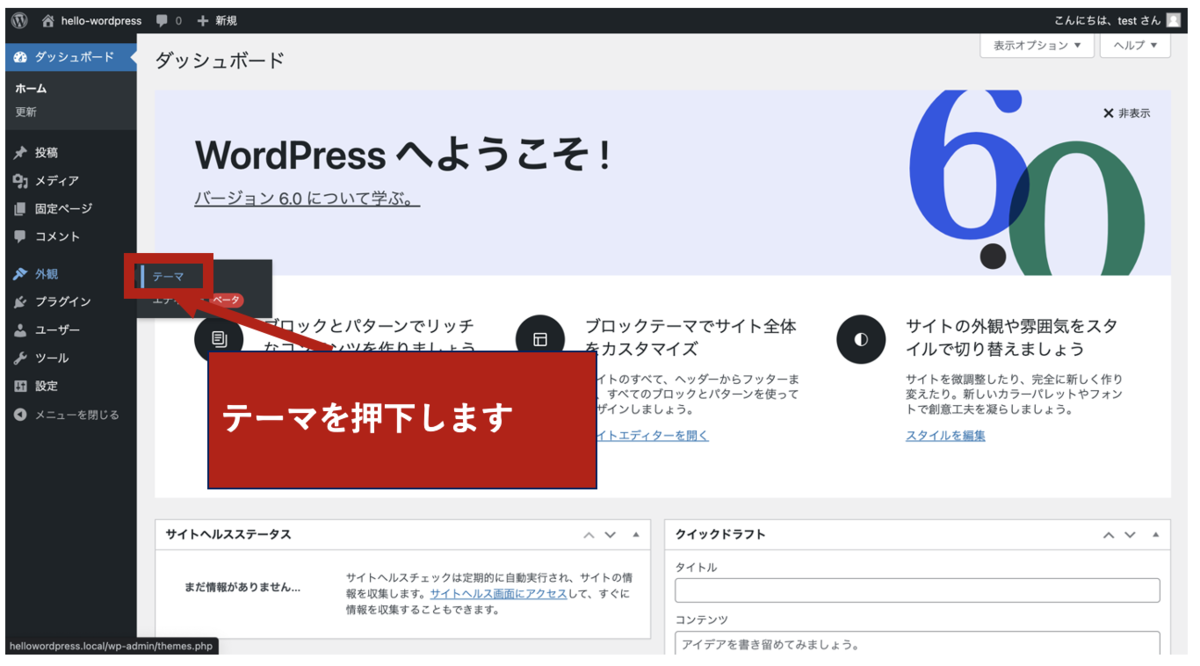This screenshot has width=1200, height=666.
Task: Open the こんにちは、test さん account menu
Action: tap(1117, 21)
